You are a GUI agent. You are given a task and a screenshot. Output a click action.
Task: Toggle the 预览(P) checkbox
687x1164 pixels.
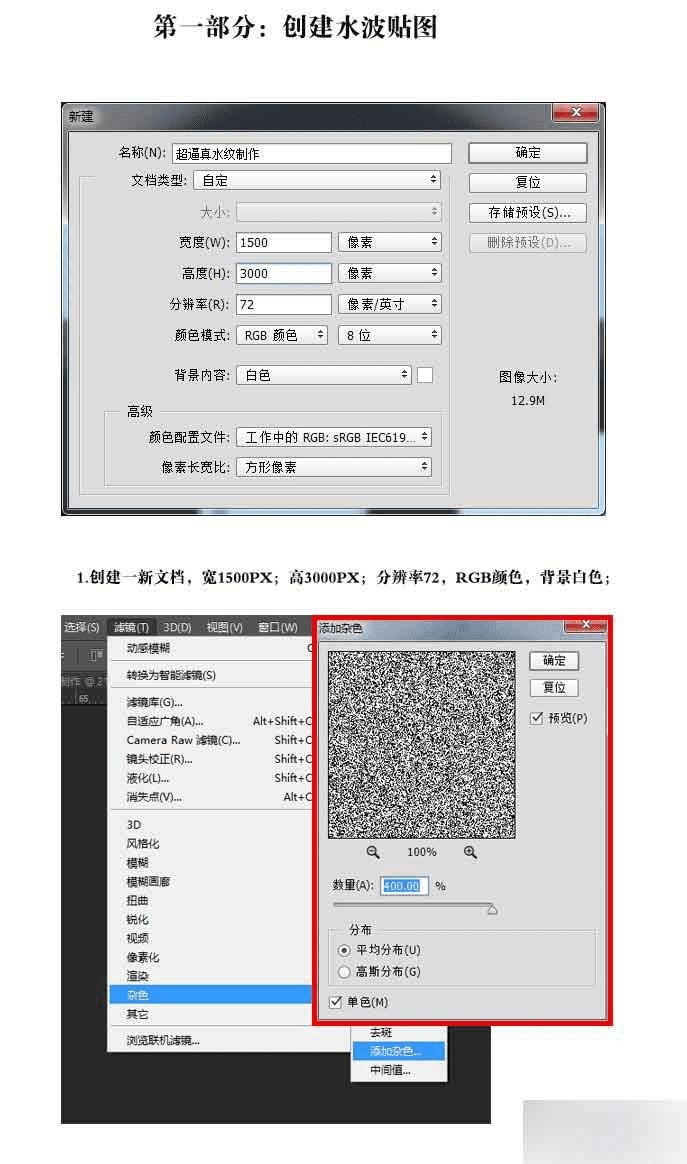click(536, 718)
